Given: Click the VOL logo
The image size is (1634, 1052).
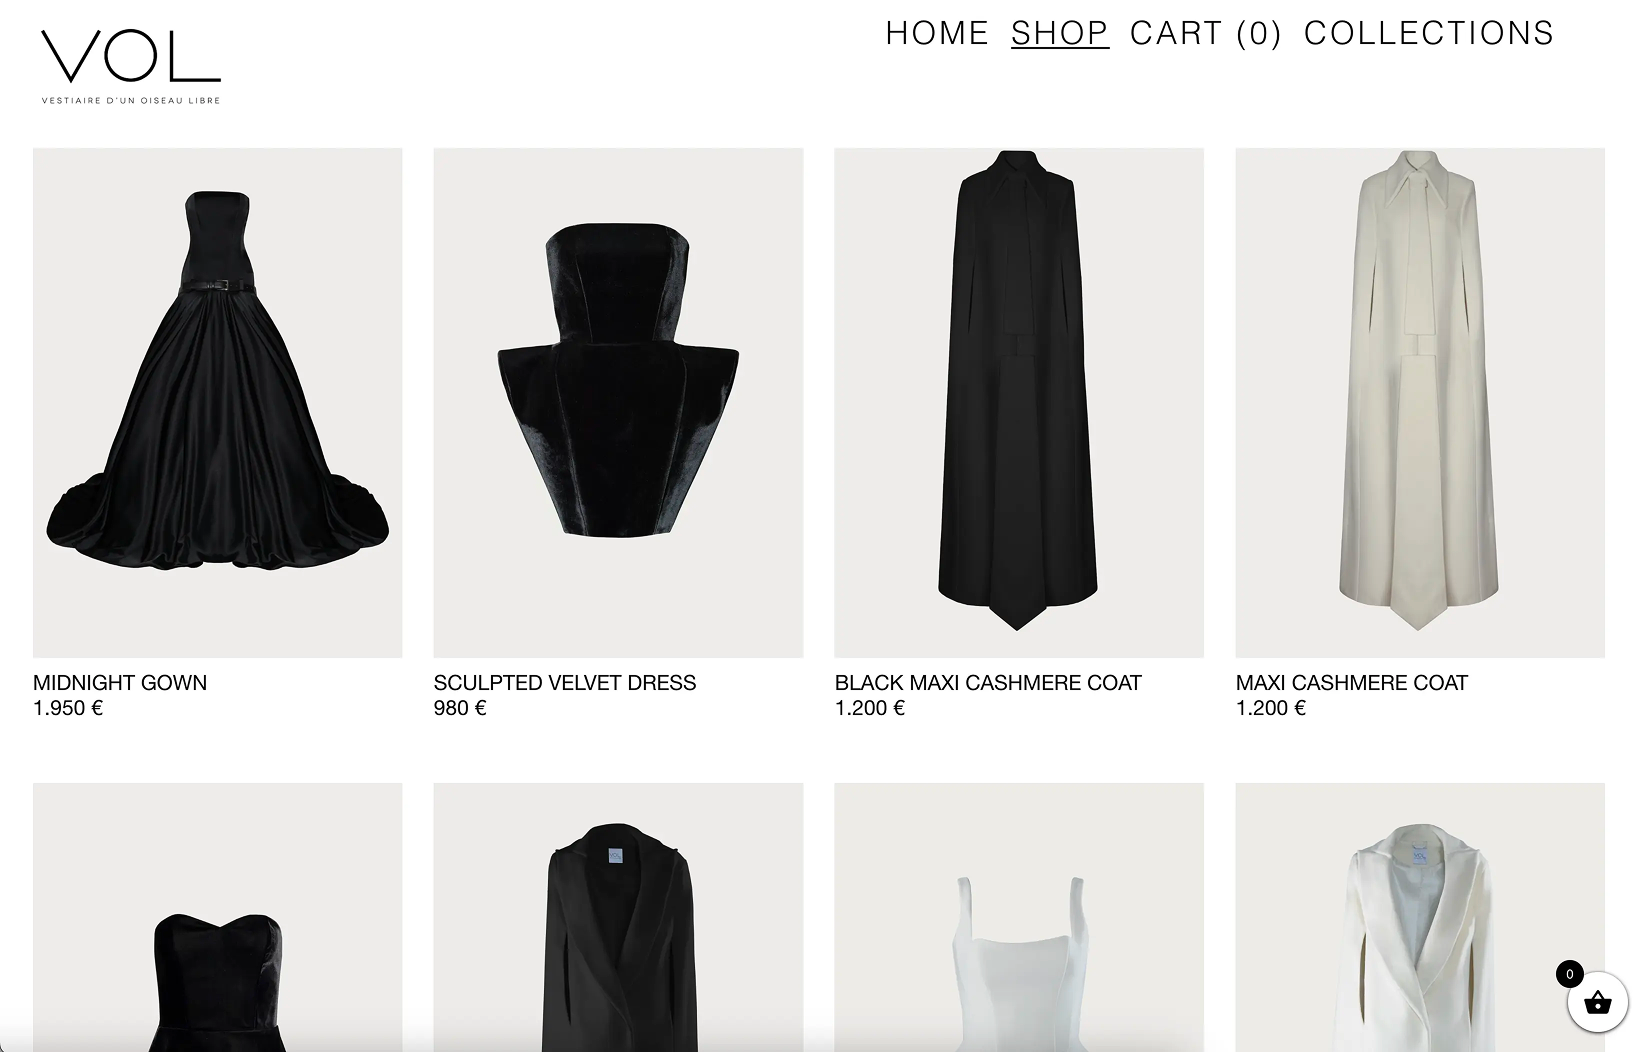Looking at the screenshot, I should [x=131, y=66].
